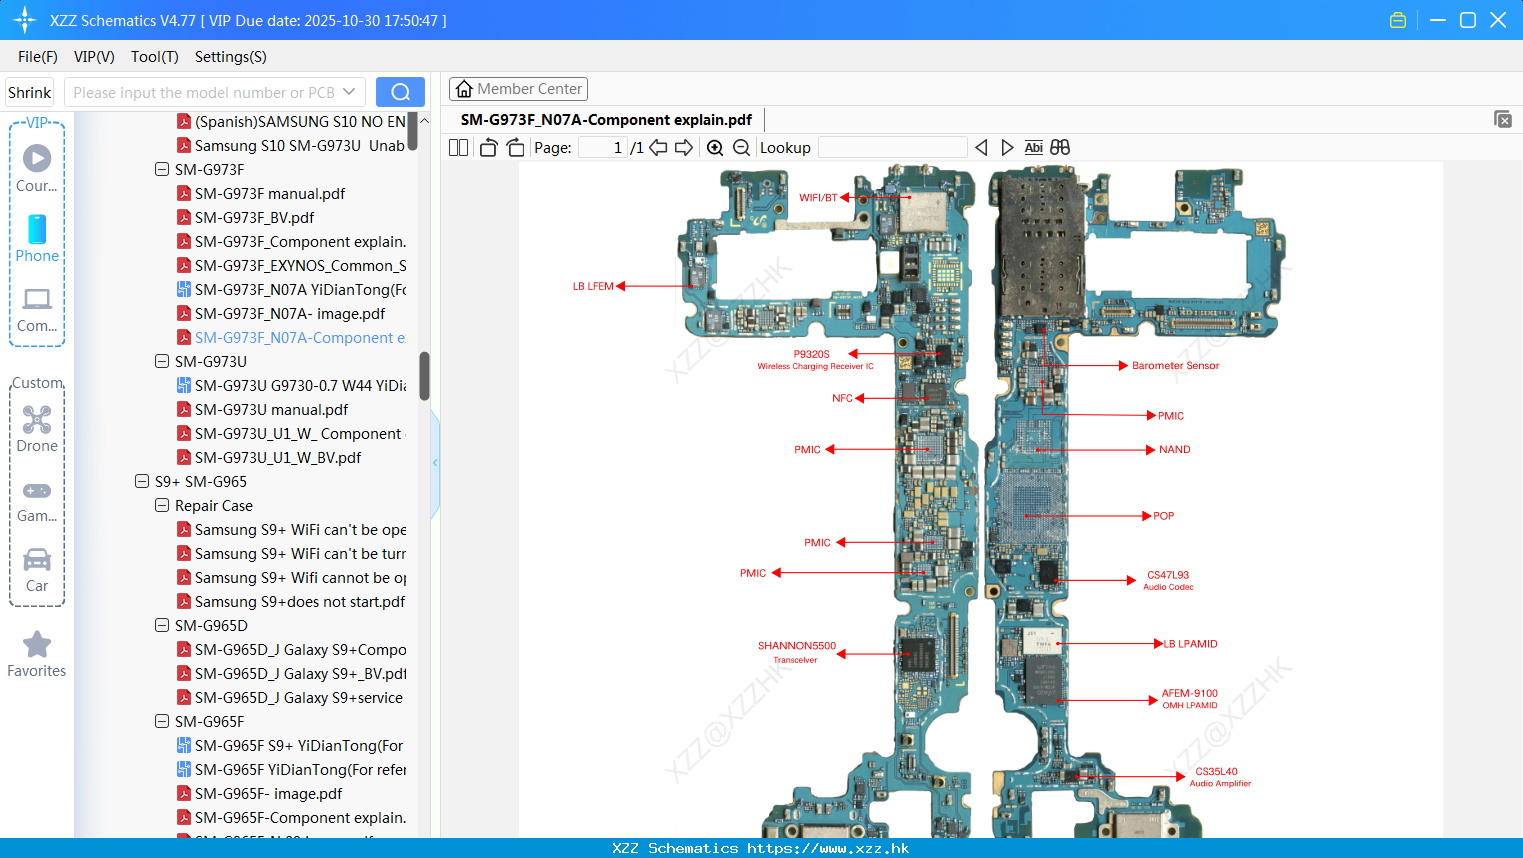Open Samsung S9+does not start.pdf
The width and height of the screenshot is (1523, 858).
click(x=300, y=601)
